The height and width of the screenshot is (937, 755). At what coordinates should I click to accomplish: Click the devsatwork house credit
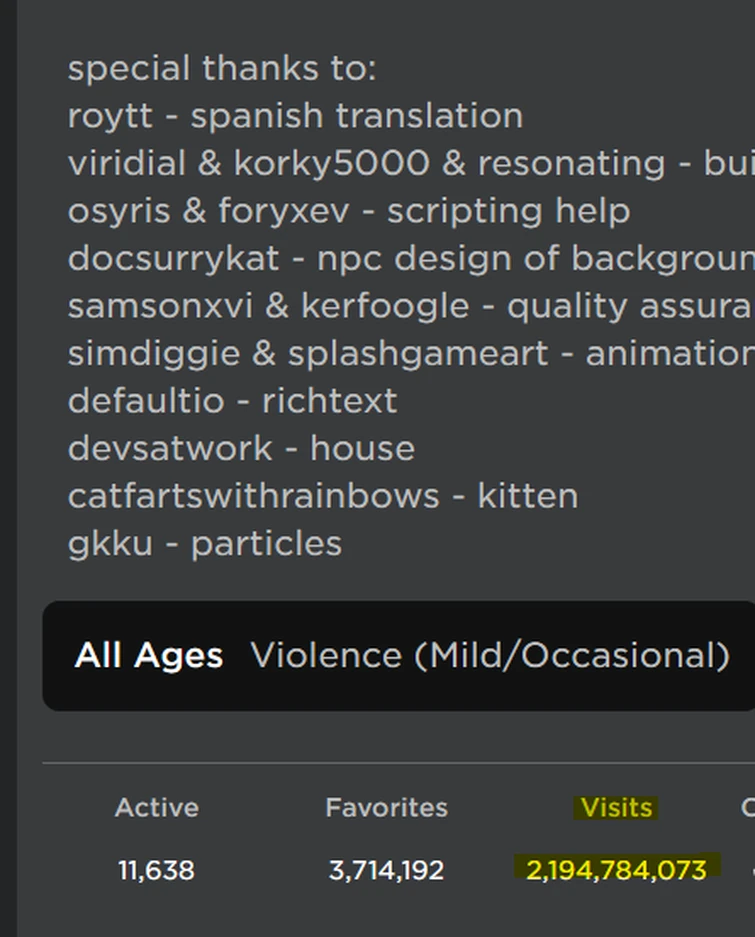click(241, 448)
